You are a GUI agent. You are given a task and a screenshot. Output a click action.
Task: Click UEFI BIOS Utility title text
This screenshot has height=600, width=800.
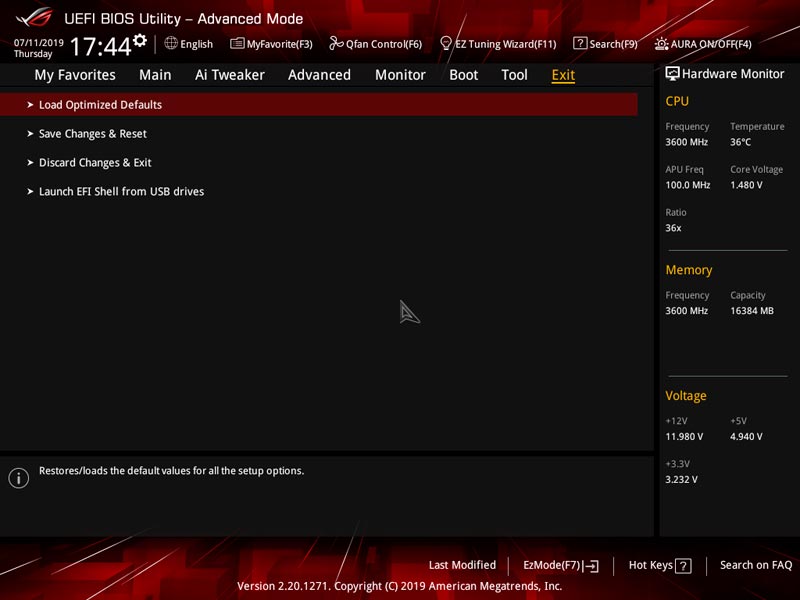[x=184, y=19]
